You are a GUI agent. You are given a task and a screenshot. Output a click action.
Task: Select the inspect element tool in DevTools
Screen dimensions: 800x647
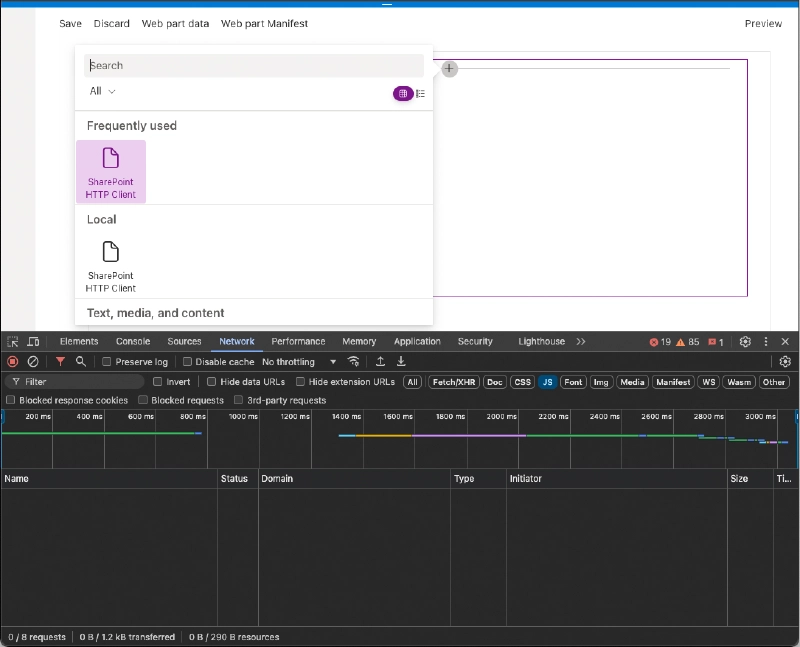tap(13, 341)
